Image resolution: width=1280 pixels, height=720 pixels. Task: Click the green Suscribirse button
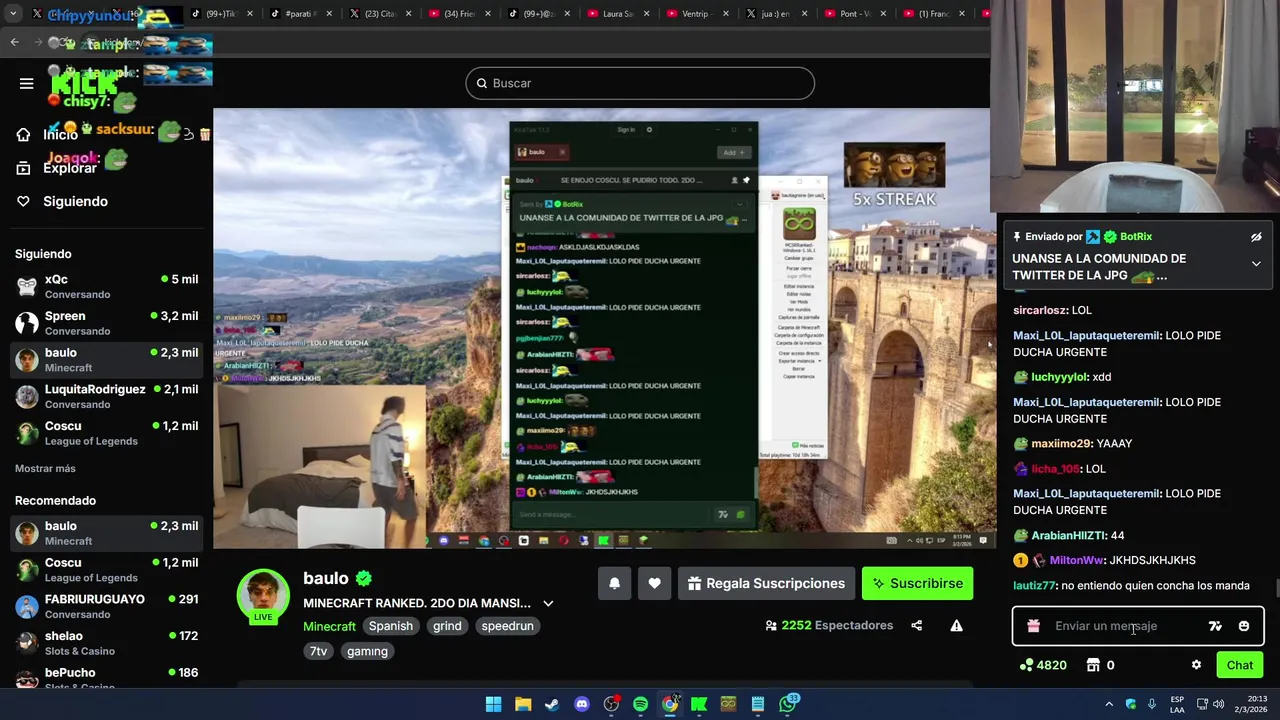coord(917,583)
